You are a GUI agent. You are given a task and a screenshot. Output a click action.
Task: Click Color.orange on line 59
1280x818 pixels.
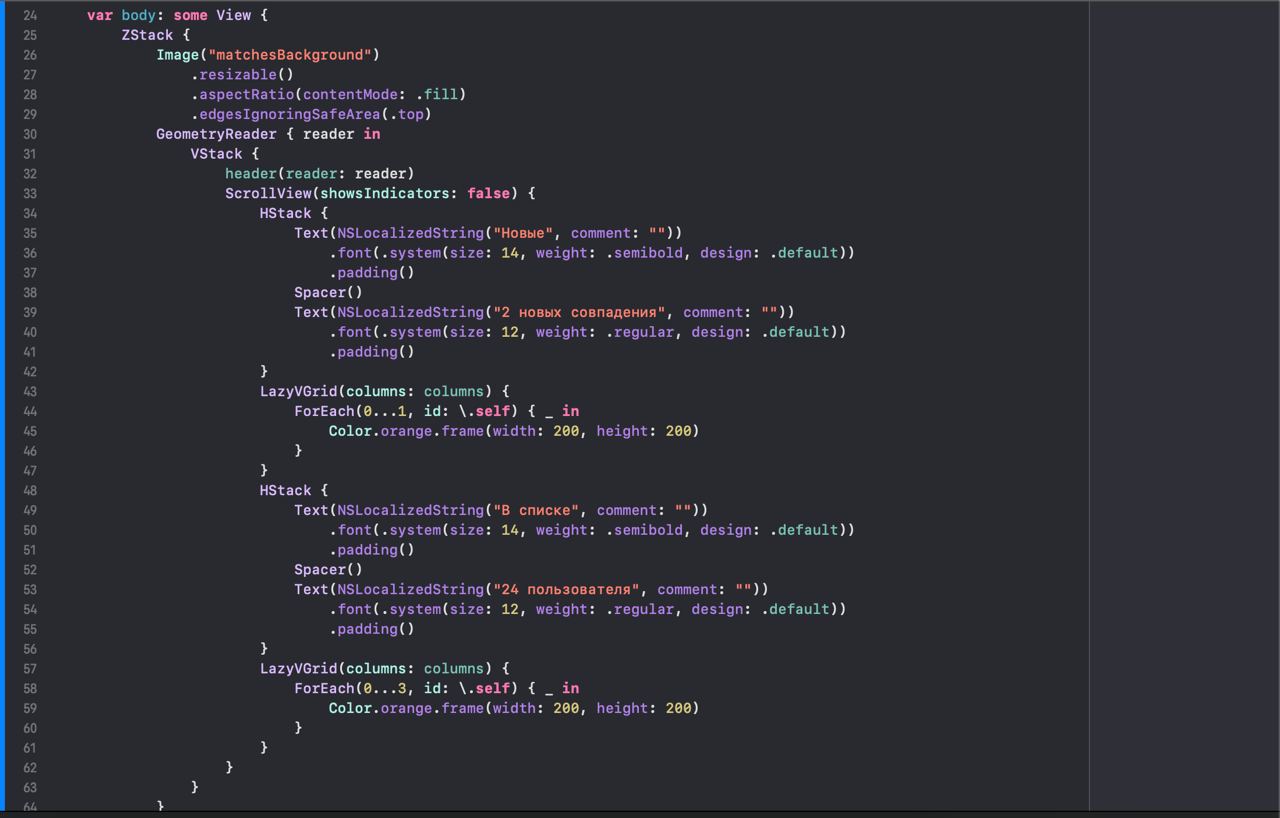coord(380,708)
